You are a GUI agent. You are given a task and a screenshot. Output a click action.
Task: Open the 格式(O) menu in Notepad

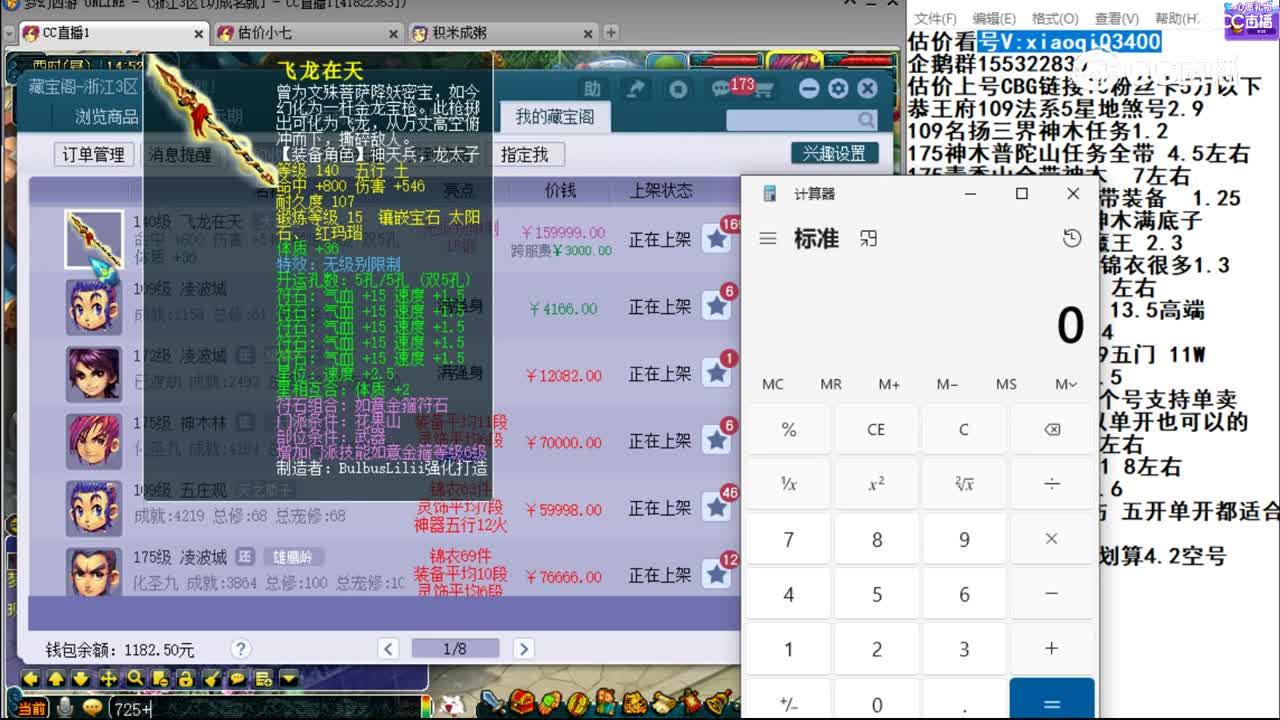click(x=1055, y=18)
